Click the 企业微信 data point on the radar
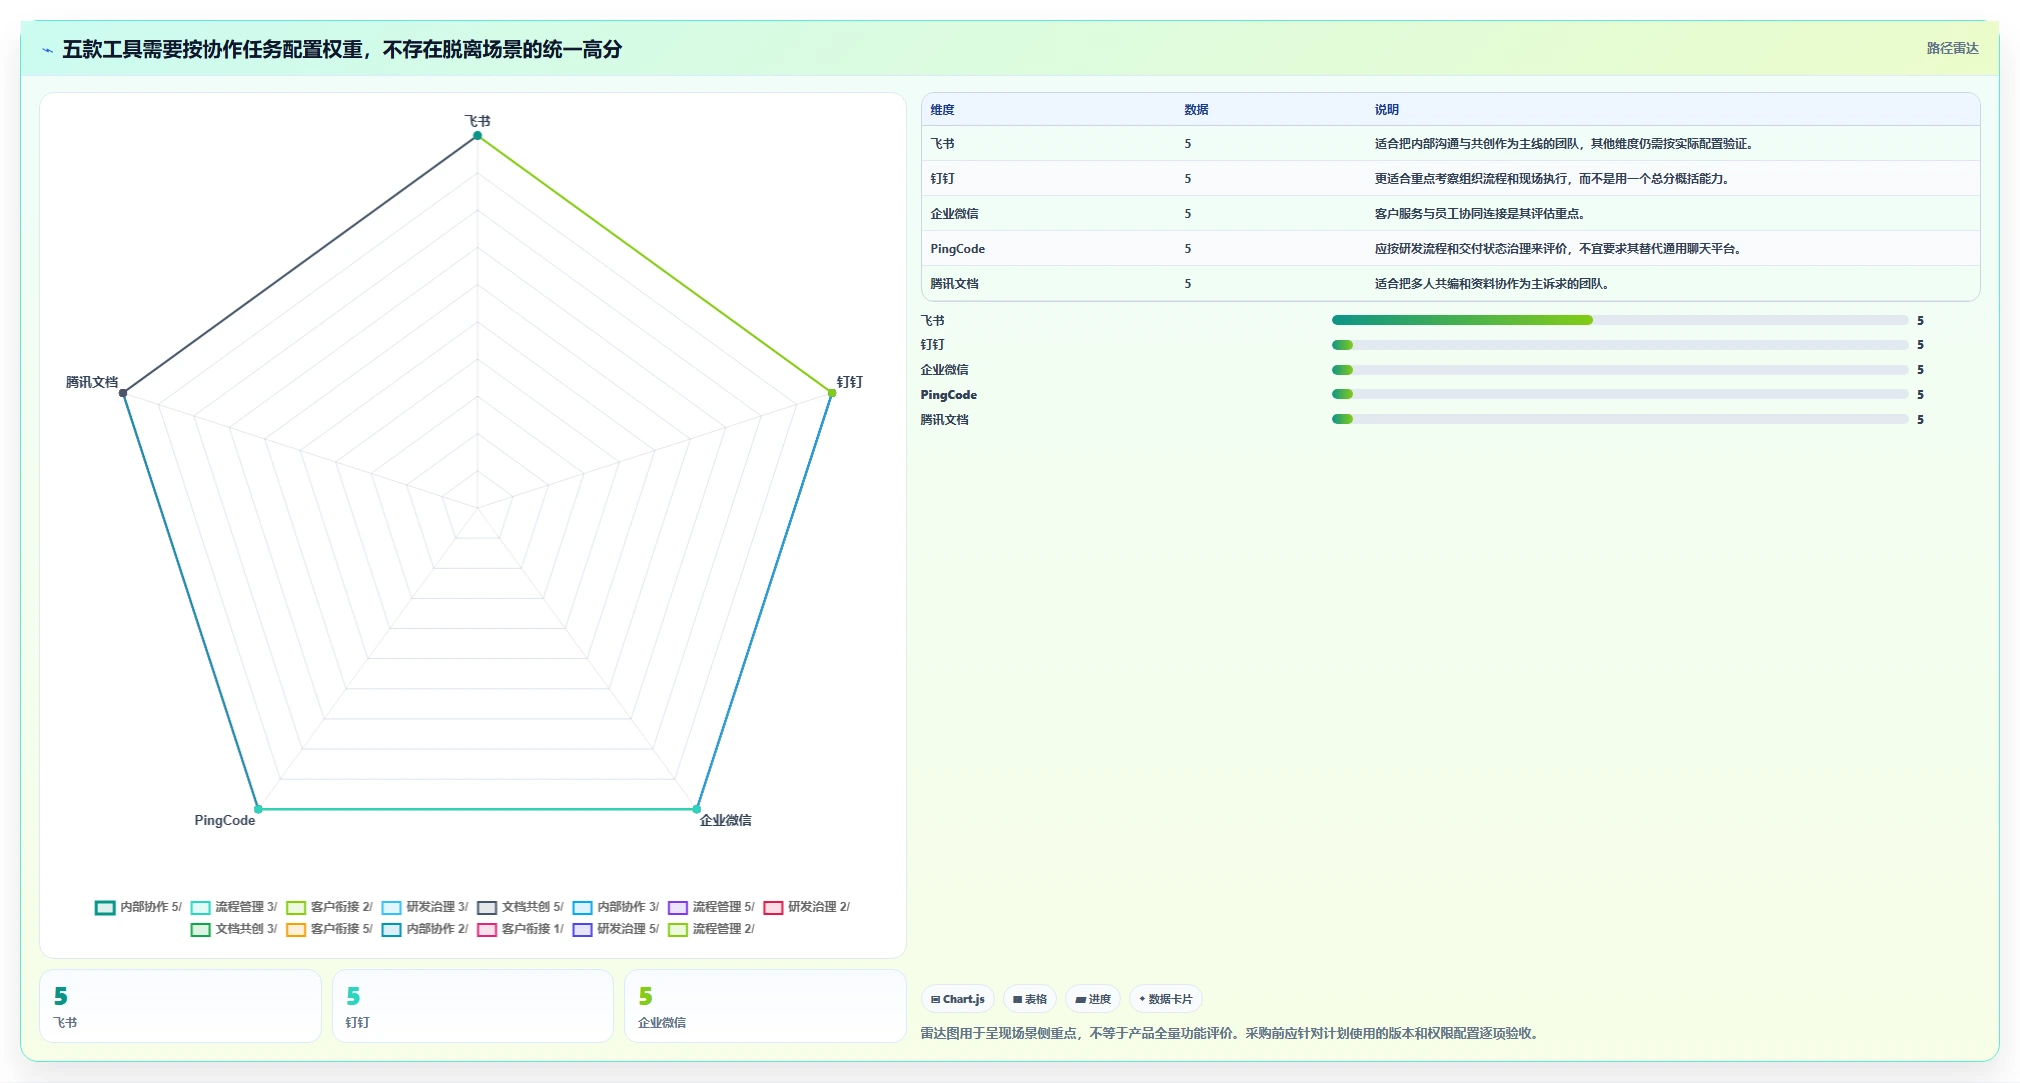Viewport: 2020px width, 1083px height. tap(696, 809)
